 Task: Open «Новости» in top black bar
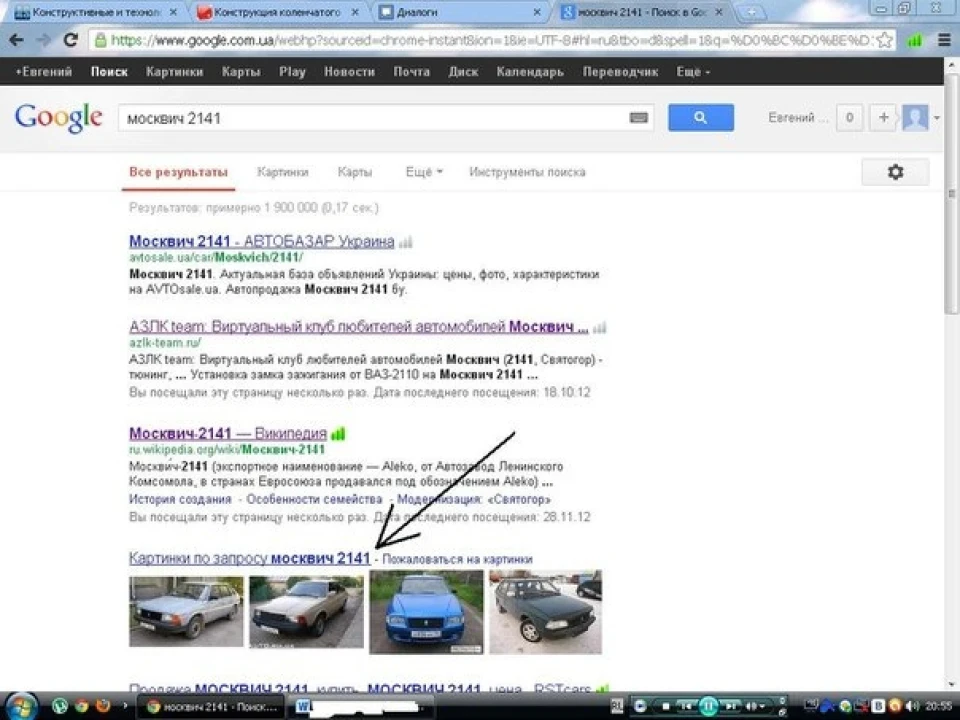(x=350, y=72)
